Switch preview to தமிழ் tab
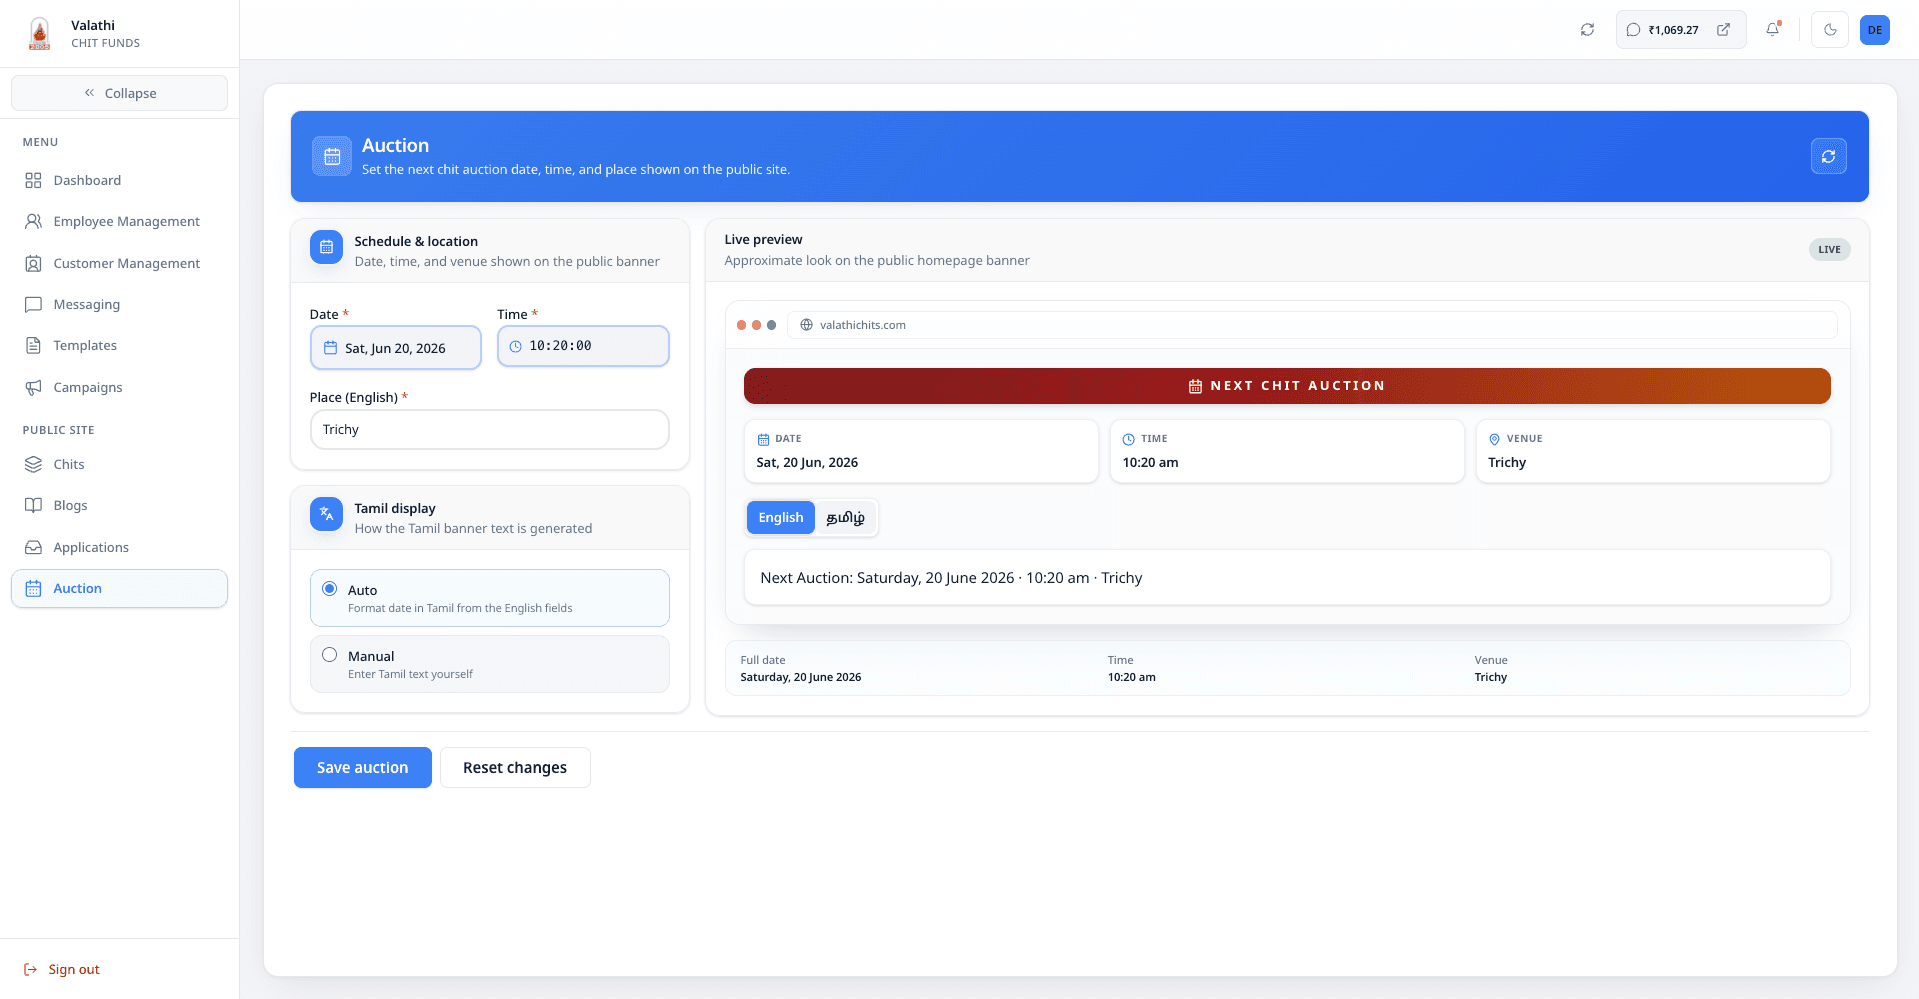Viewport: 1919px width, 999px height. pos(845,517)
